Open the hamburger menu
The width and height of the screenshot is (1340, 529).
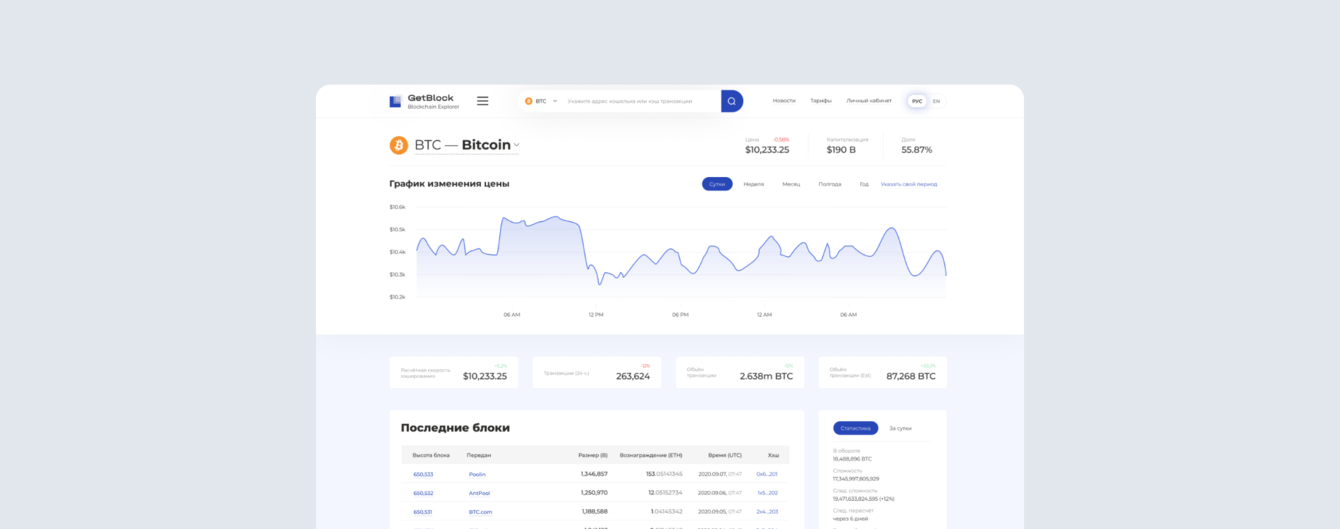coord(483,101)
